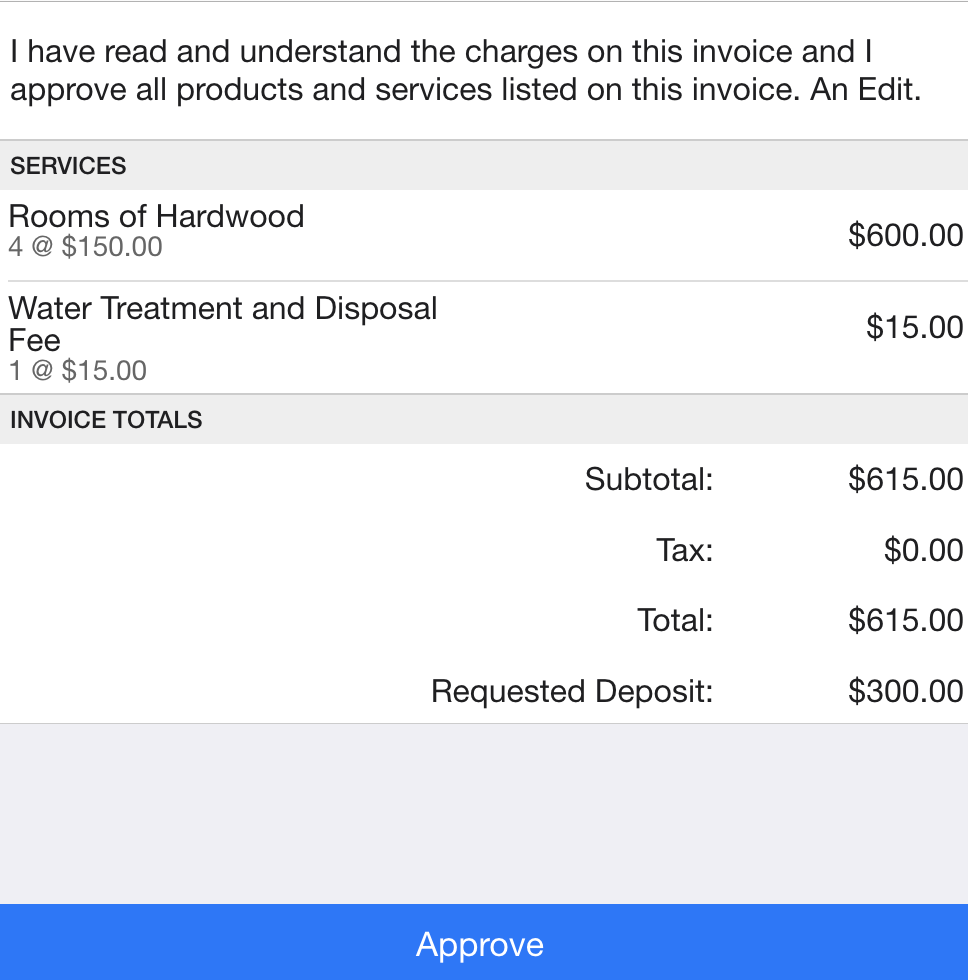
Task: Click the $600.00 Rooms of Hardwood amount
Action: 905,235
